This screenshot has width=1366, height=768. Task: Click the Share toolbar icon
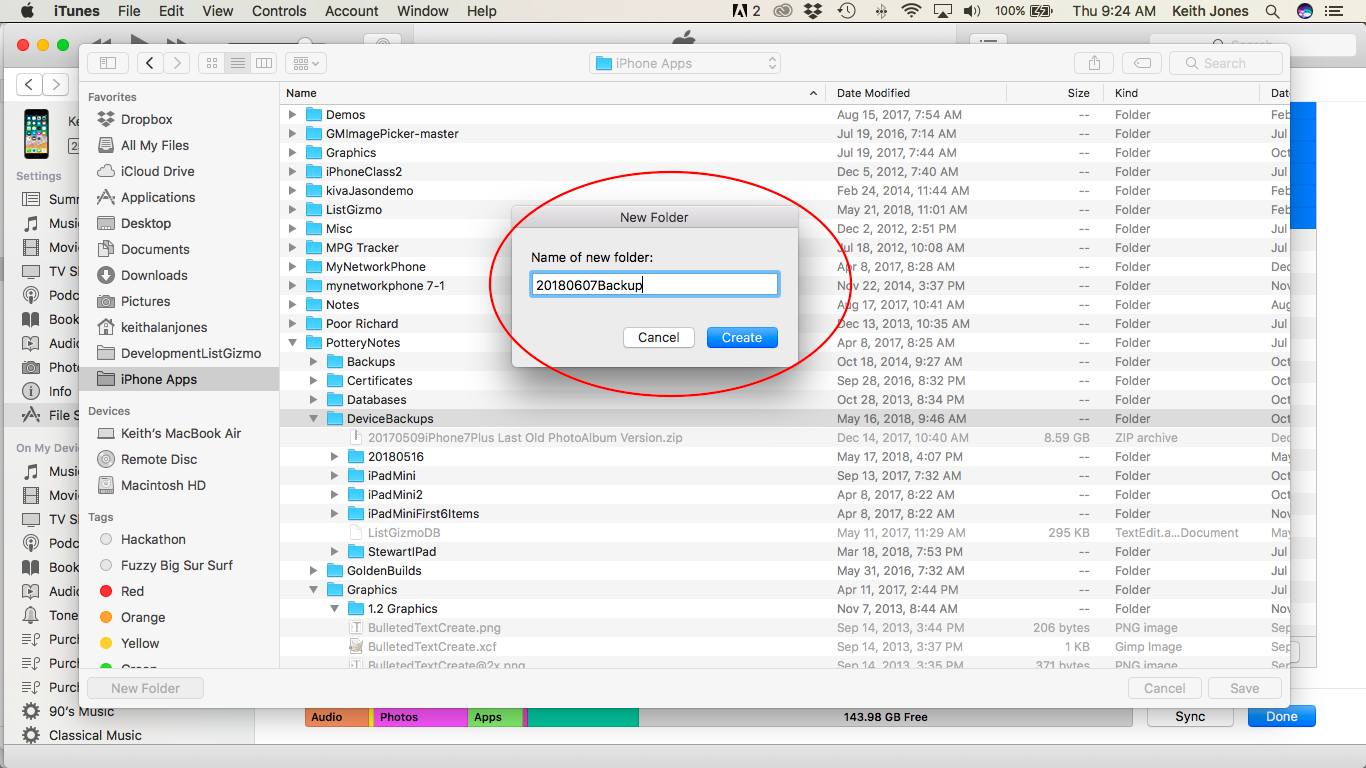pyautogui.click(x=1094, y=63)
